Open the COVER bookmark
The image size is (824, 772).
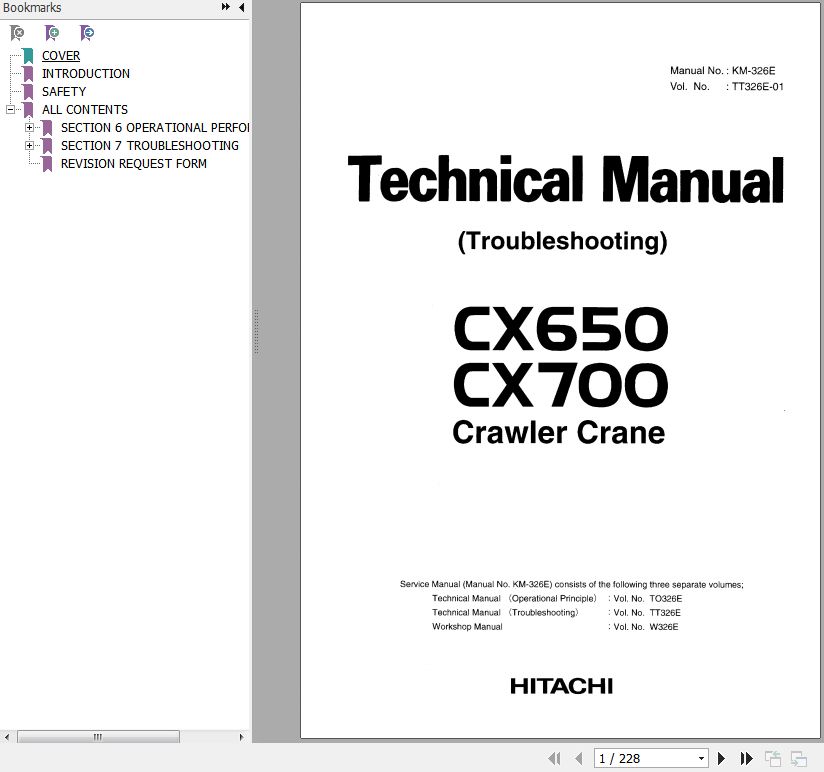[x=61, y=56]
